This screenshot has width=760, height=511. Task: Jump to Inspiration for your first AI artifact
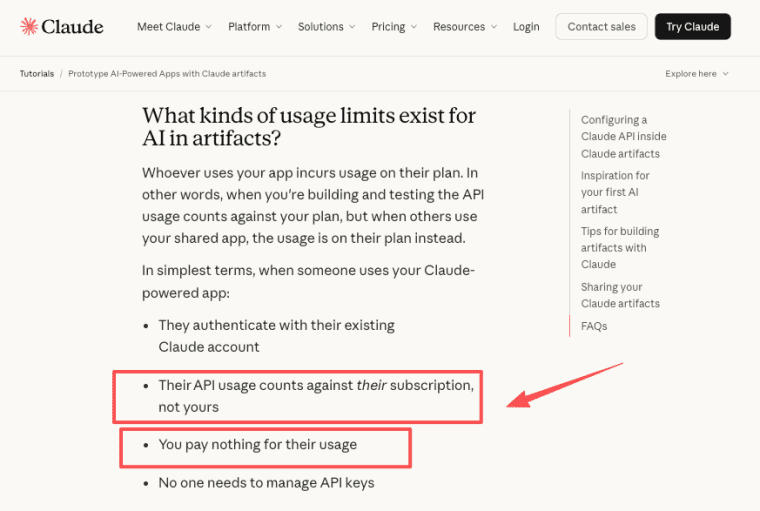615,192
